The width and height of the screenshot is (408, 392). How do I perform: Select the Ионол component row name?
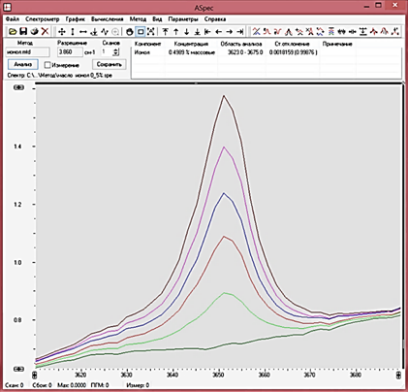[142, 52]
